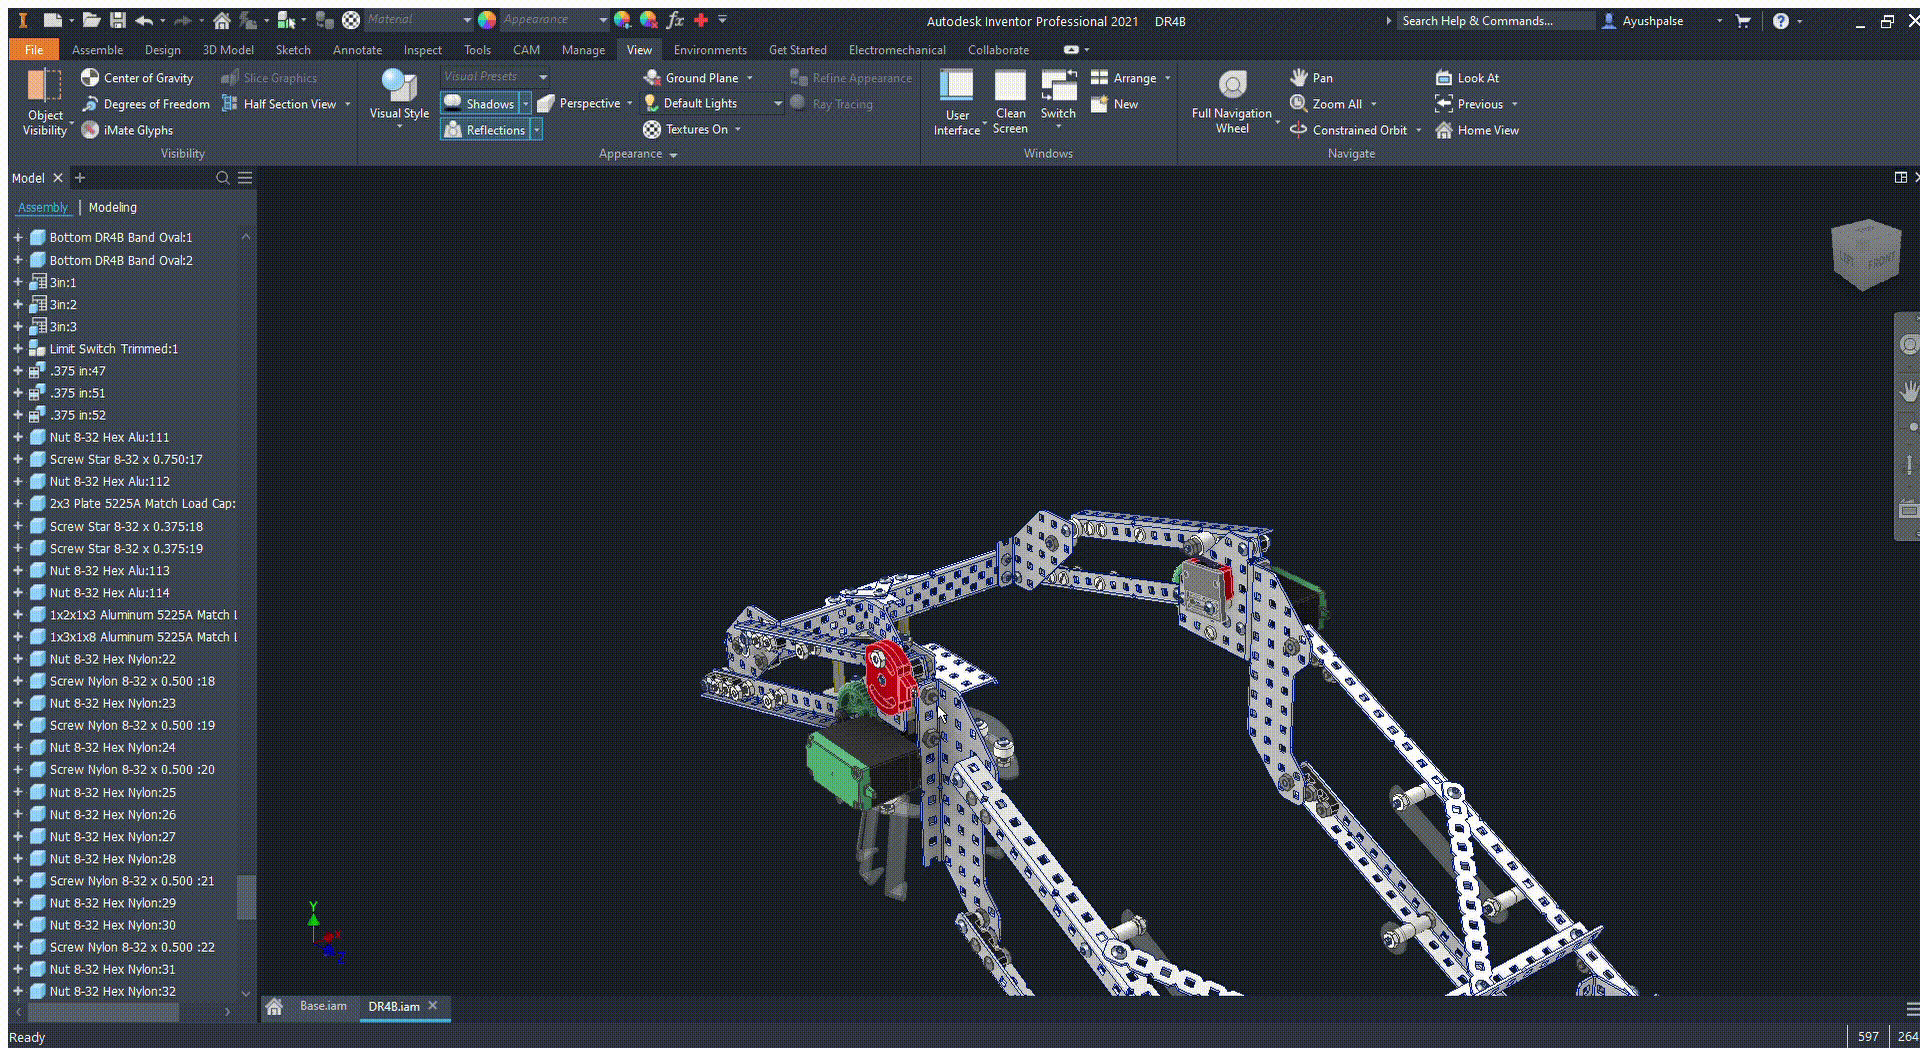1920x1048 pixels.
Task: Click the Save icon in quick access
Action: 118,20
